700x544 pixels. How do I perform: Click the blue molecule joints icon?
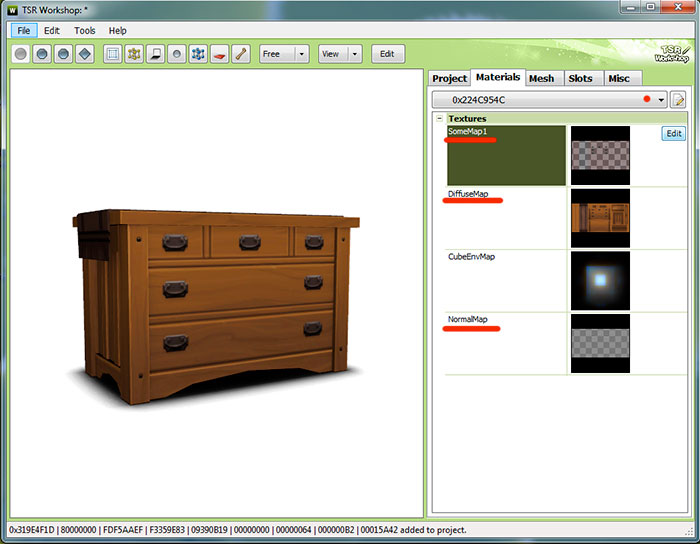[198, 54]
